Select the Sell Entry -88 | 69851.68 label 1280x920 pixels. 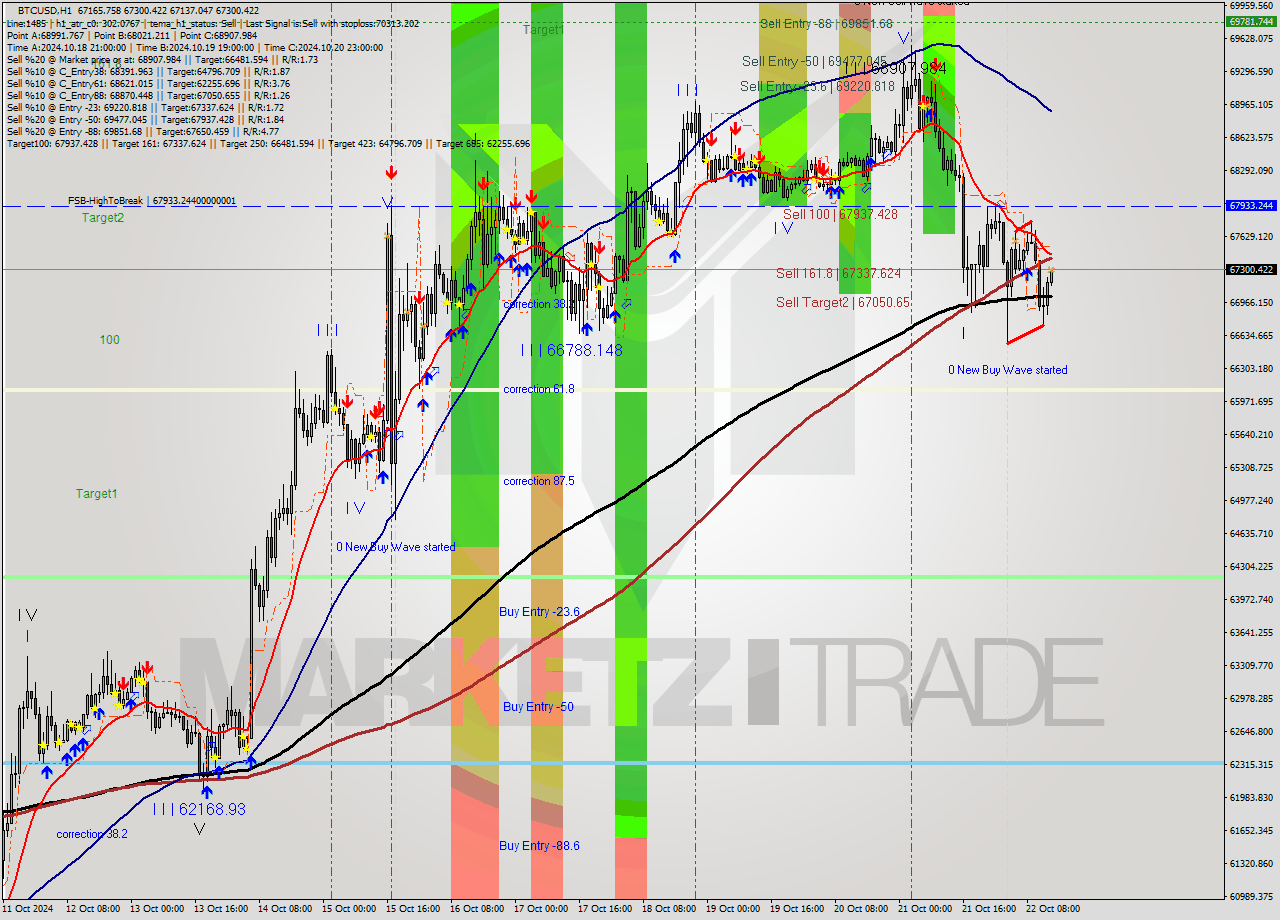826,23
